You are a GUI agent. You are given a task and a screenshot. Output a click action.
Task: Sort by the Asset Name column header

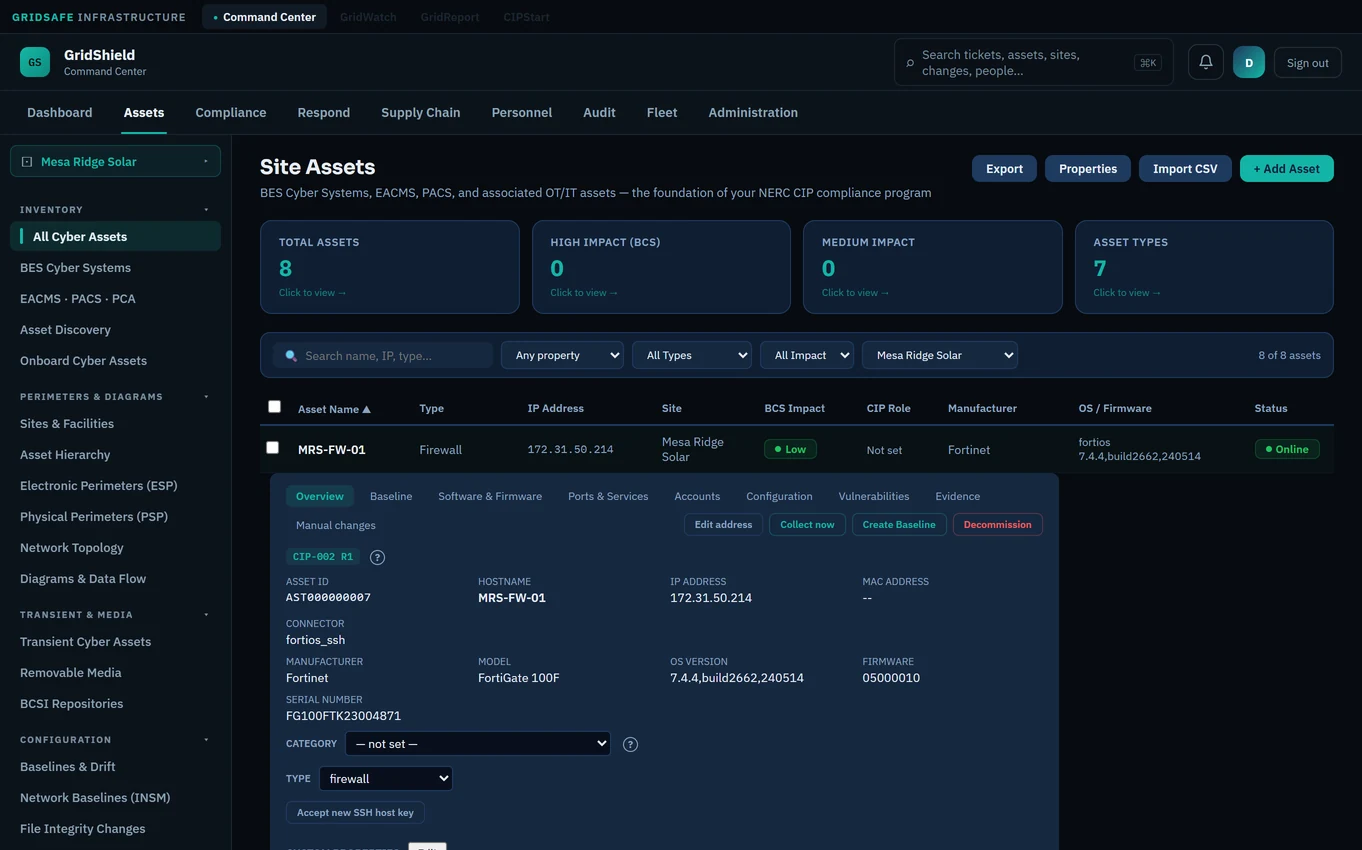coord(334,409)
